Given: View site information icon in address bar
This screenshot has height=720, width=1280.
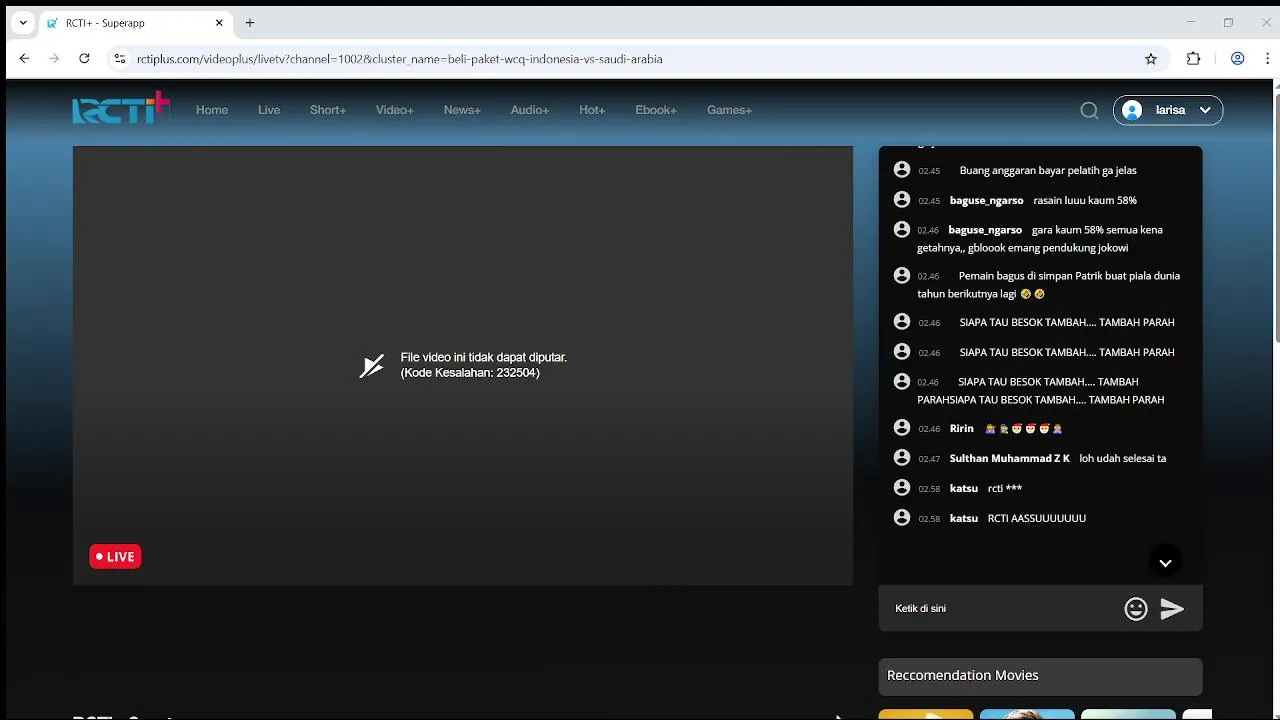Looking at the screenshot, I should pos(119,59).
